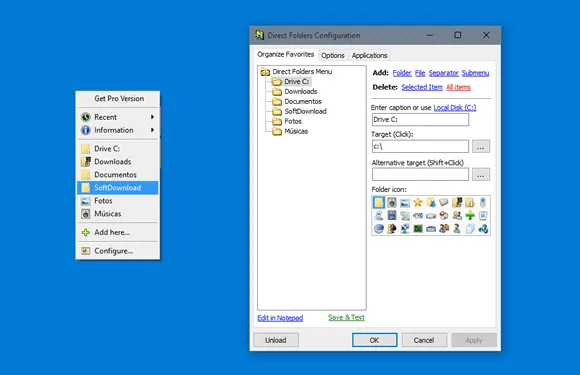Choose Get Pro Version in popup menu
This screenshot has width=580, height=375.
coord(119,98)
